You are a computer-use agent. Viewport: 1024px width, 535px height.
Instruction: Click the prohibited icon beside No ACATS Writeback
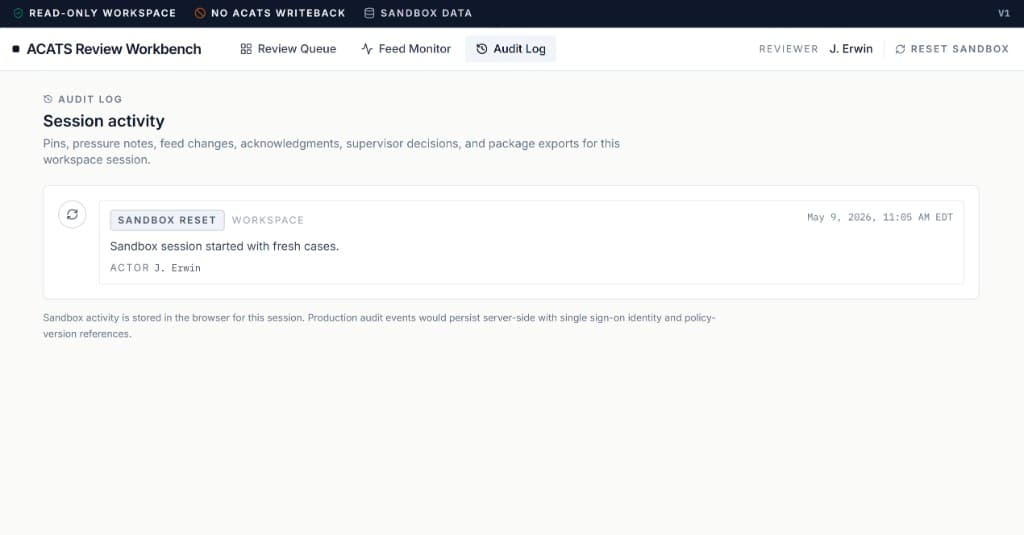(x=200, y=13)
